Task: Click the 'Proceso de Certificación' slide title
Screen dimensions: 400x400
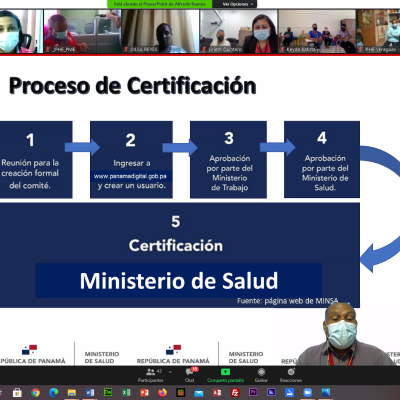Action: [132, 86]
